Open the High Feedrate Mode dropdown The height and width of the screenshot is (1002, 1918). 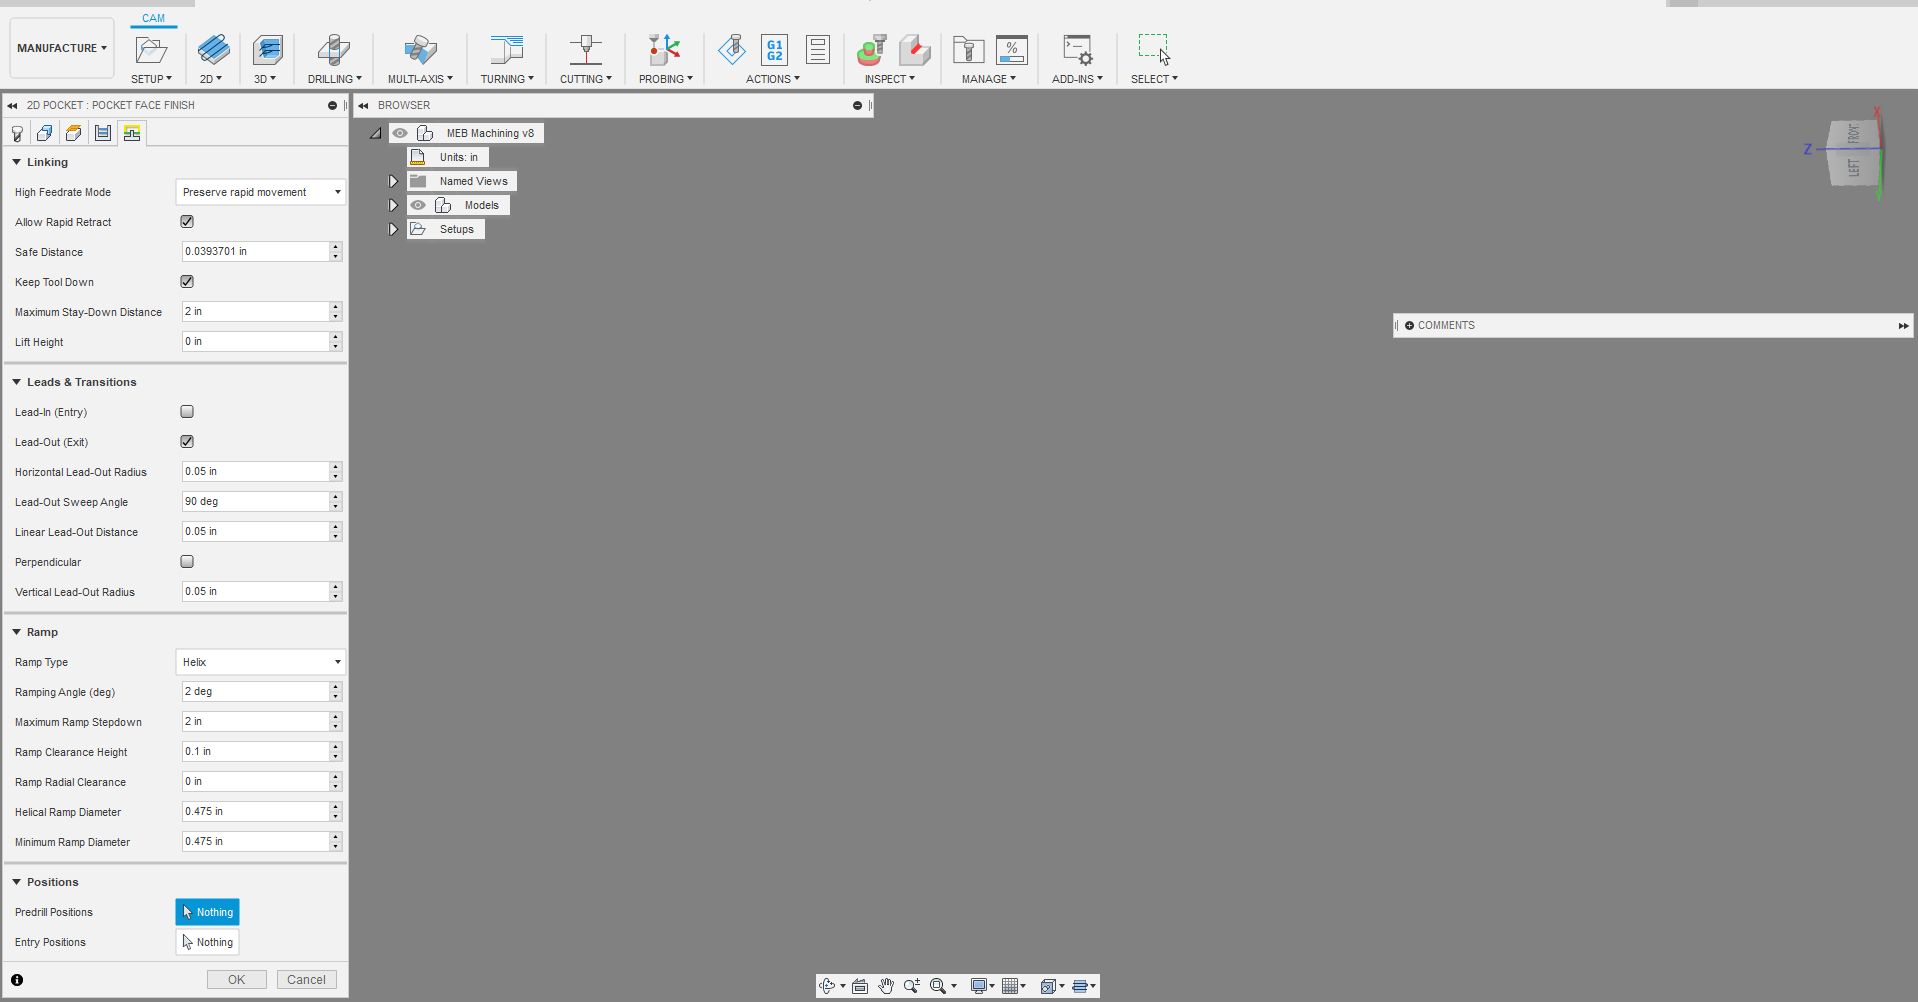(260, 191)
